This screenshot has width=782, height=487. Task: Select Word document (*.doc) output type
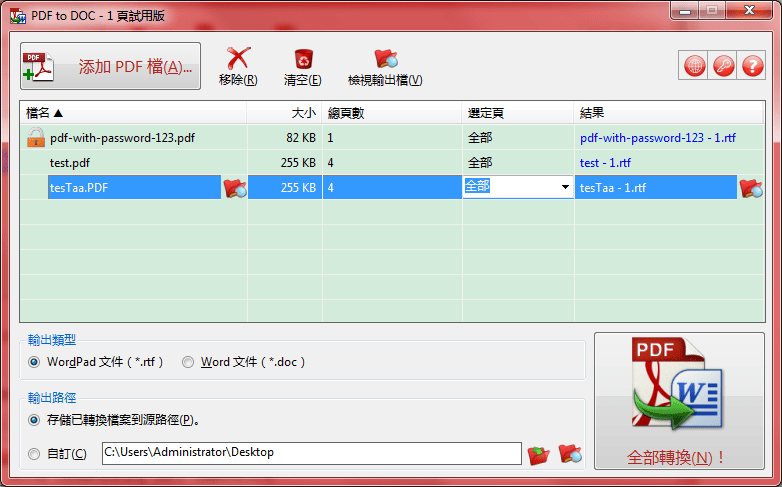coord(244,362)
